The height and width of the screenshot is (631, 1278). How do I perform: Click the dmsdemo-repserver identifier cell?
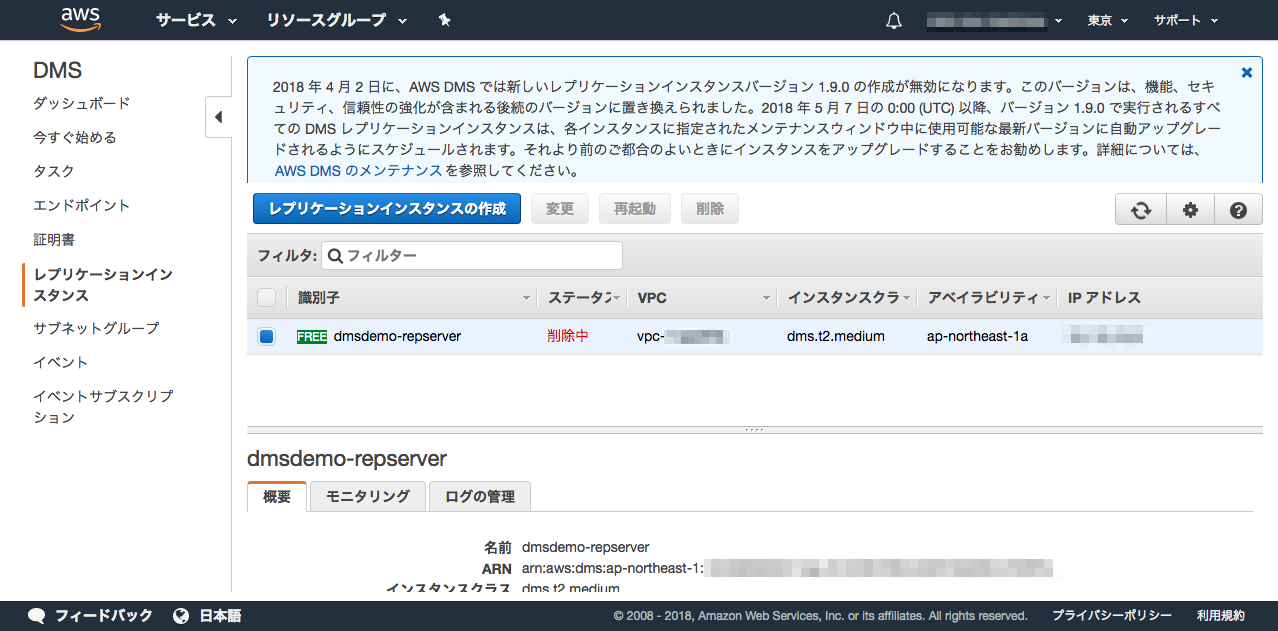pos(398,336)
